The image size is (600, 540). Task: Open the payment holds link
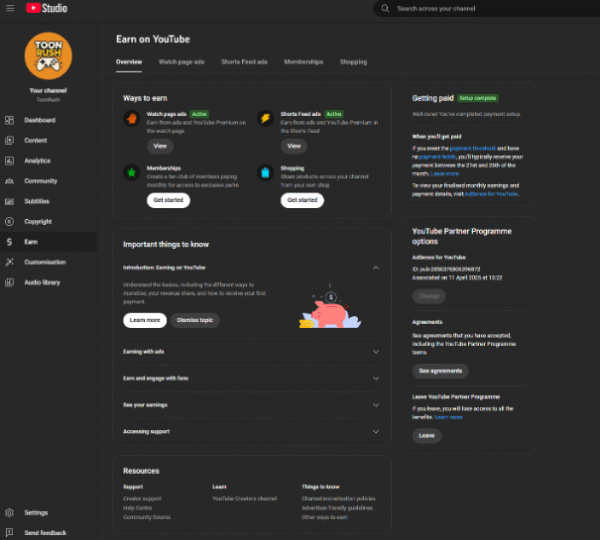point(437,157)
